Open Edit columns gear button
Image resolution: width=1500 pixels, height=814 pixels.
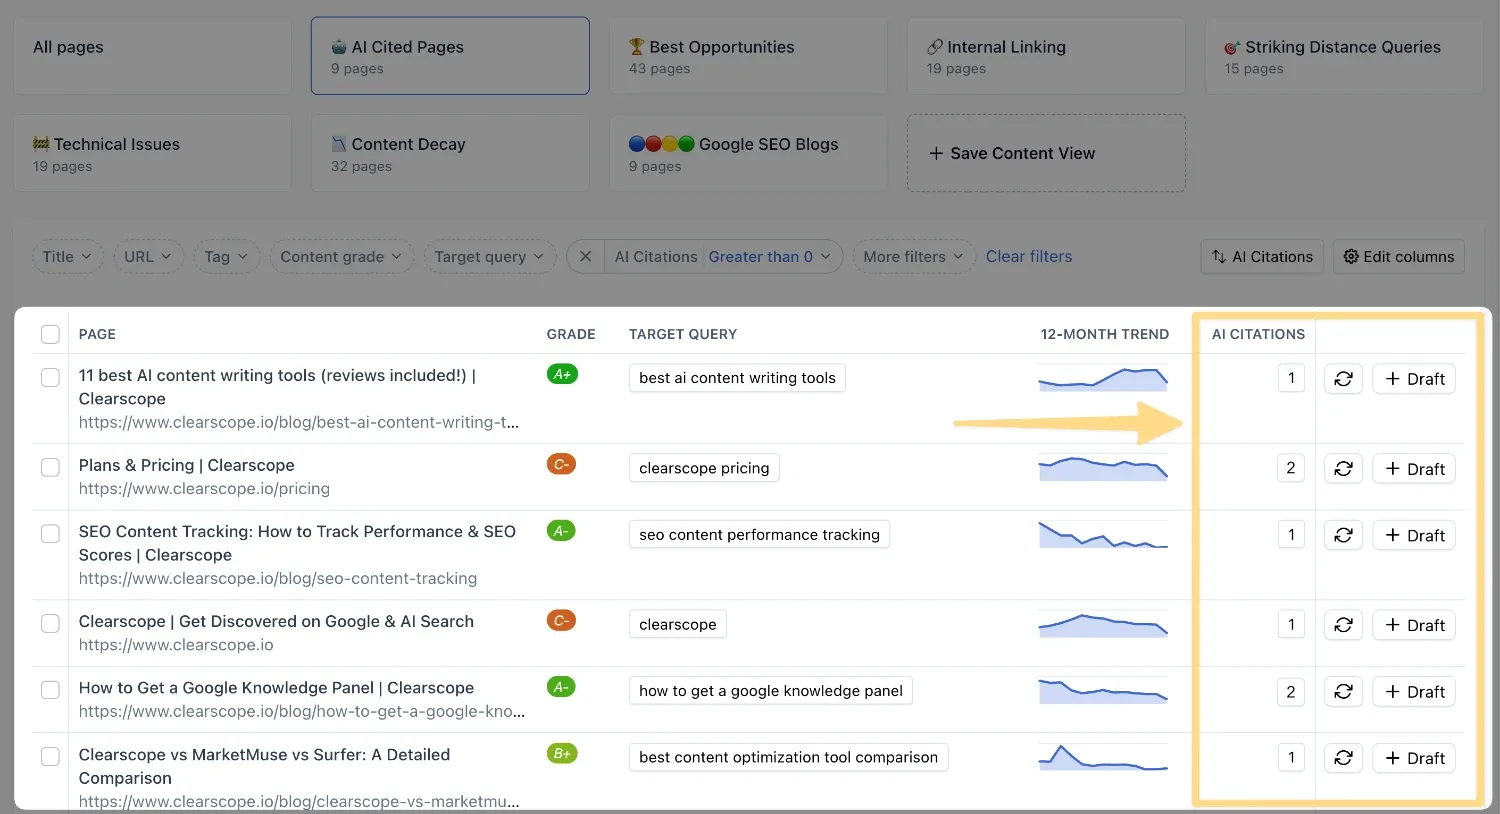point(1399,257)
